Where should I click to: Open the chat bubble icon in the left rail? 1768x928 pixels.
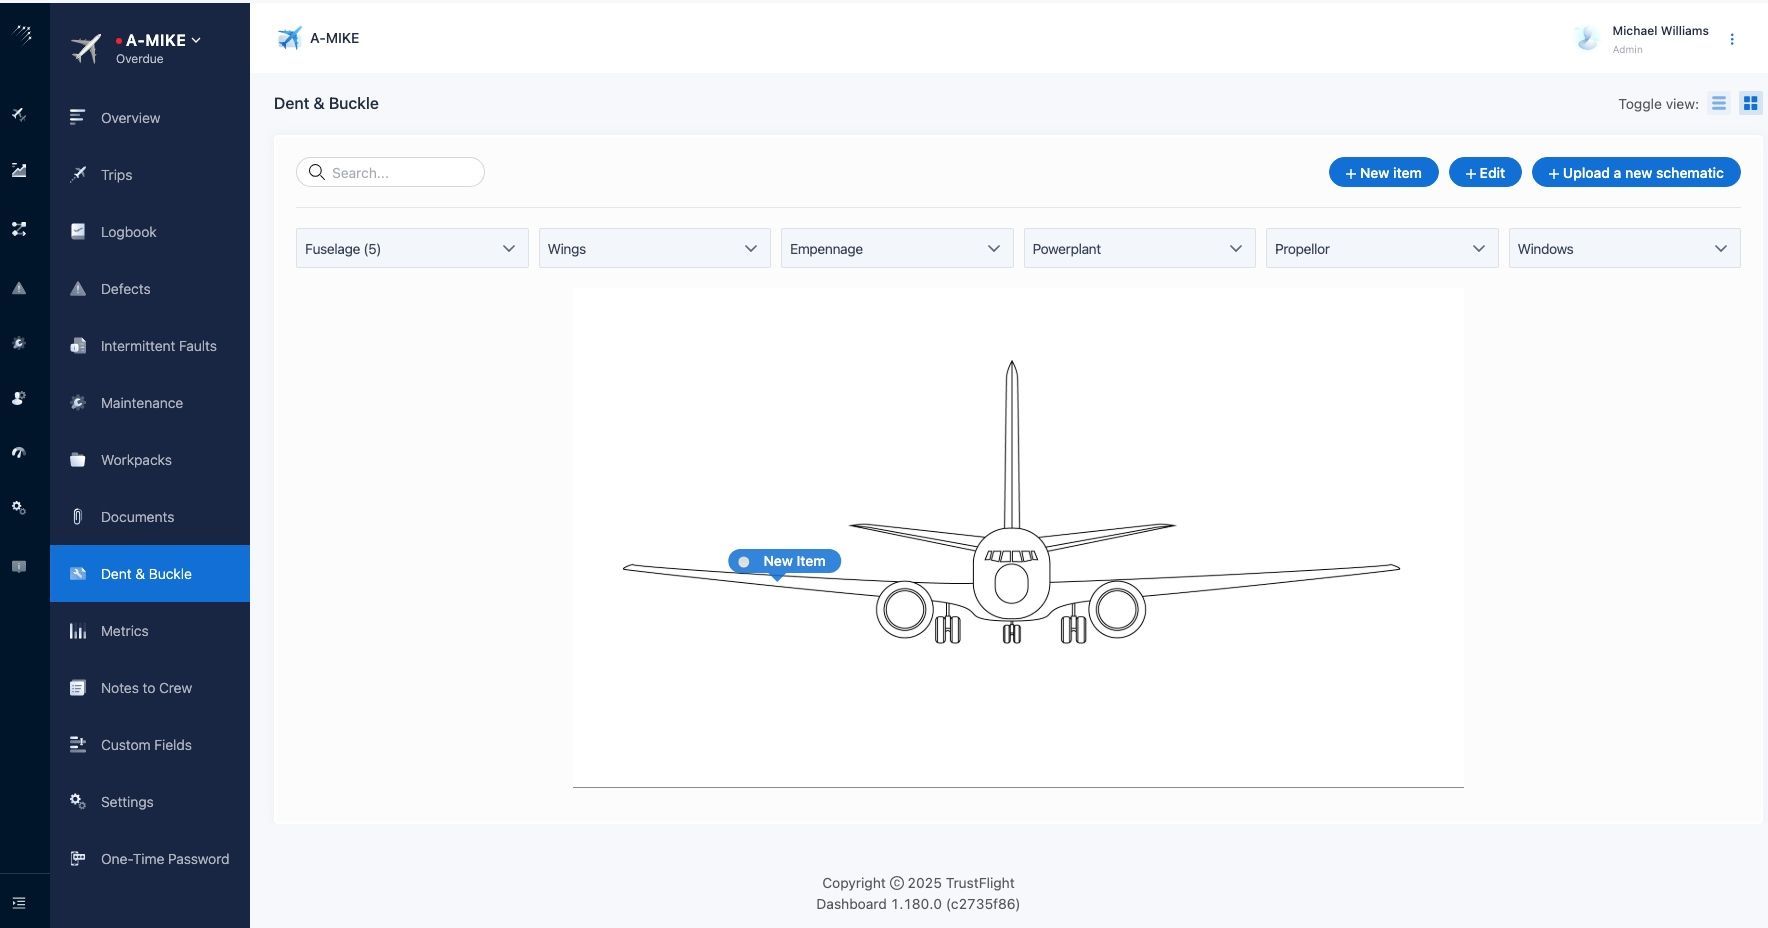tap(19, 566)
